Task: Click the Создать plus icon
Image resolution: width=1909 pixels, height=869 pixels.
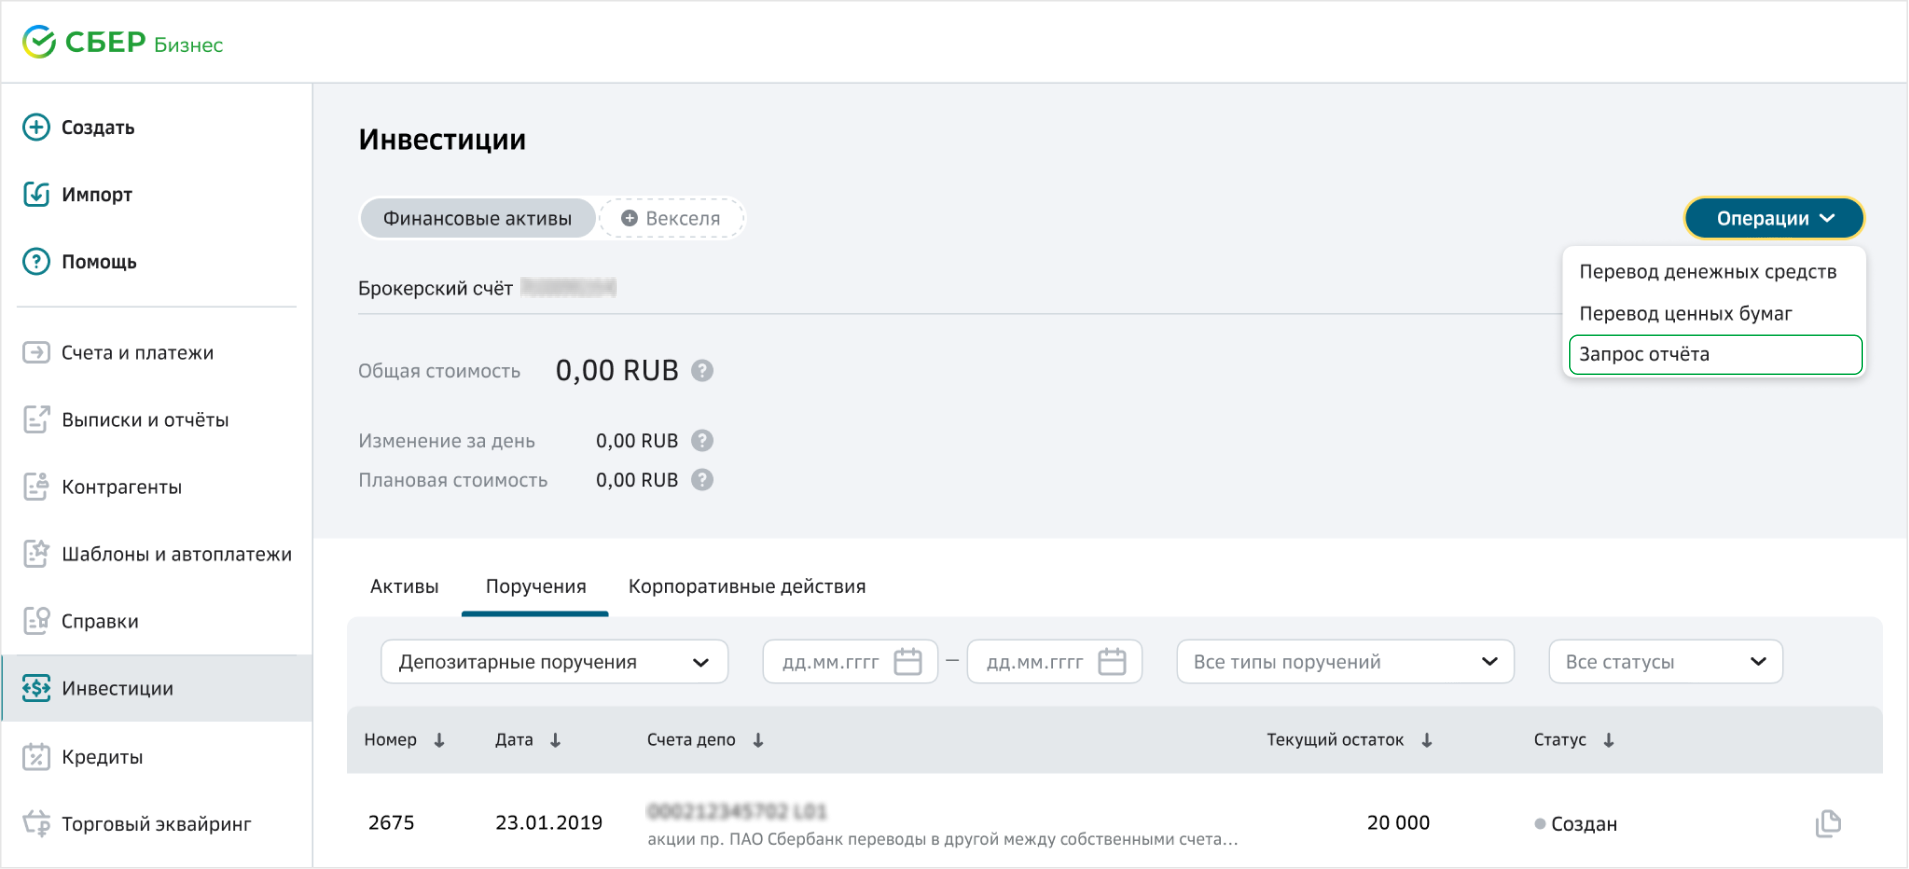Action: tap(36, 127)
